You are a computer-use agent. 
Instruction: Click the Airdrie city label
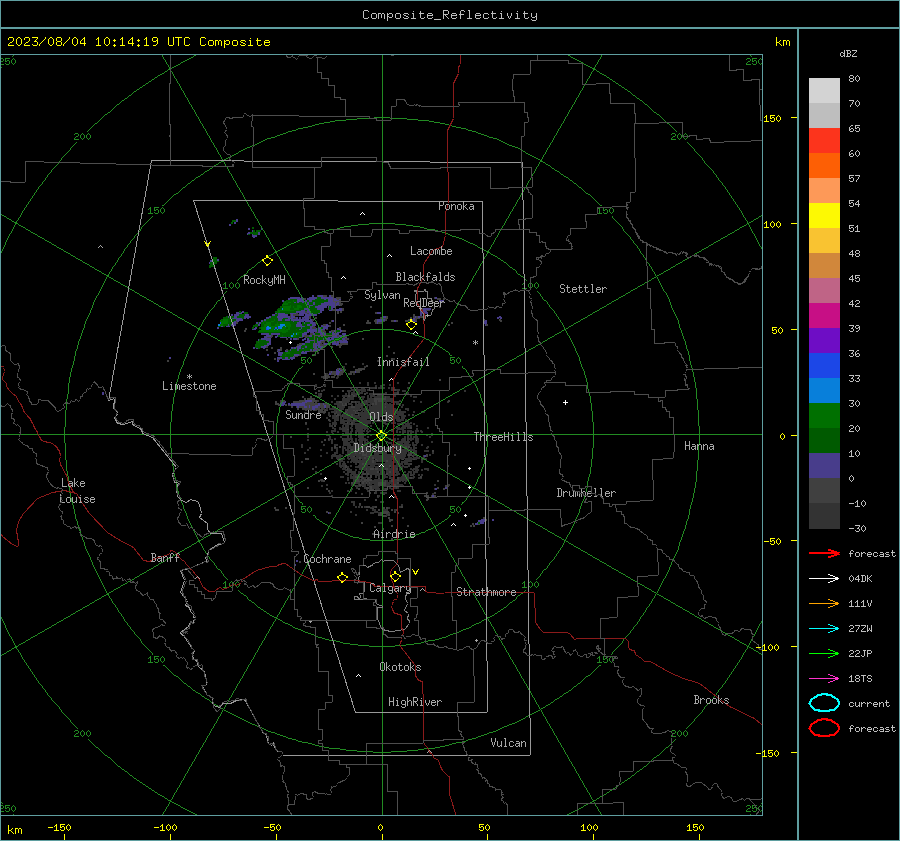tap(394, 534)
